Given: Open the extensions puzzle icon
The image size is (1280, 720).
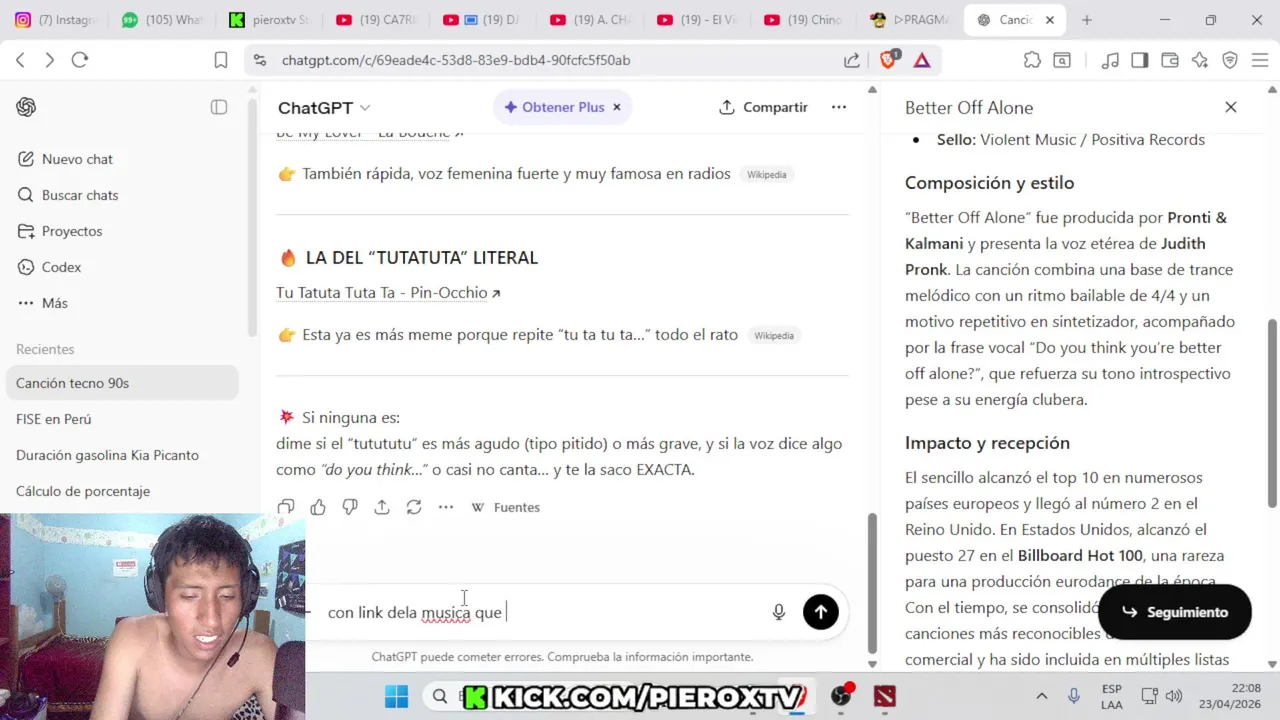Looking at the screenshot, I should [1032, 60].
